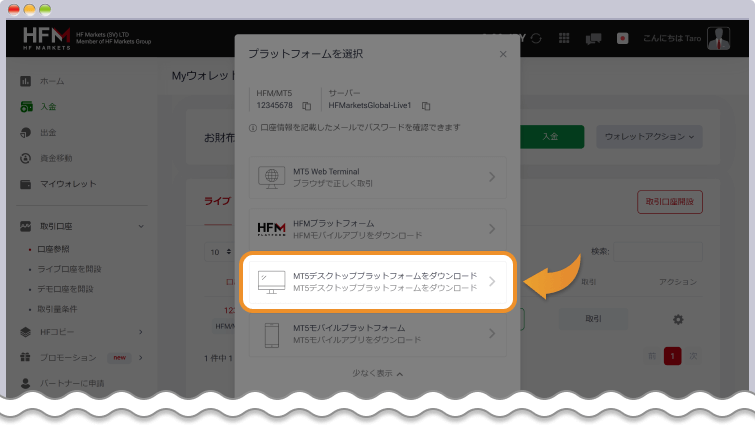Click the 入金 wallet icon in sidebar

pyautogui.click(x=26, y=106)
